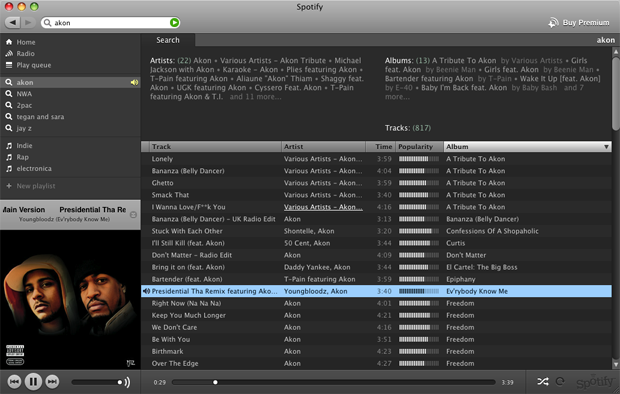Viewport: 620px width, 394px height.
Task: Toggle repeat mode
Action: (x=560, y=381)
